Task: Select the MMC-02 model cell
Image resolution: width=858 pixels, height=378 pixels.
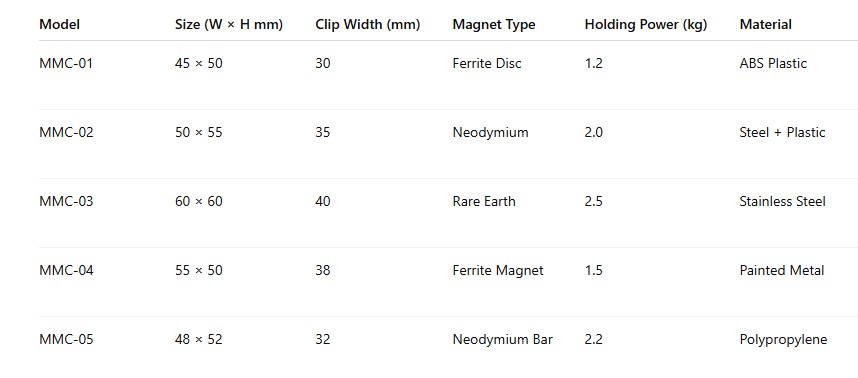Action: (x=66, y=132)
